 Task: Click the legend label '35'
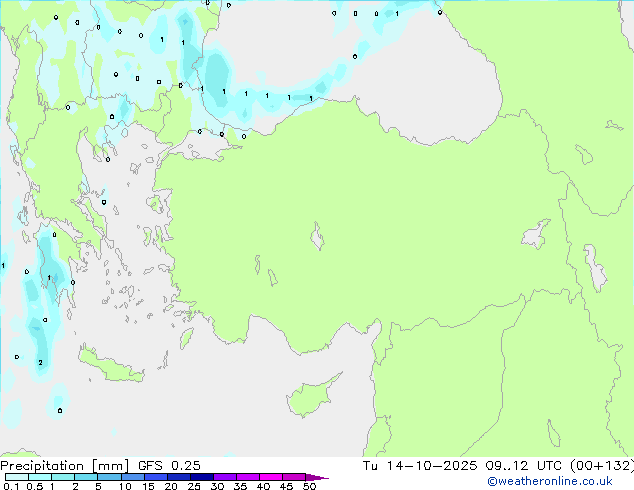240,486
